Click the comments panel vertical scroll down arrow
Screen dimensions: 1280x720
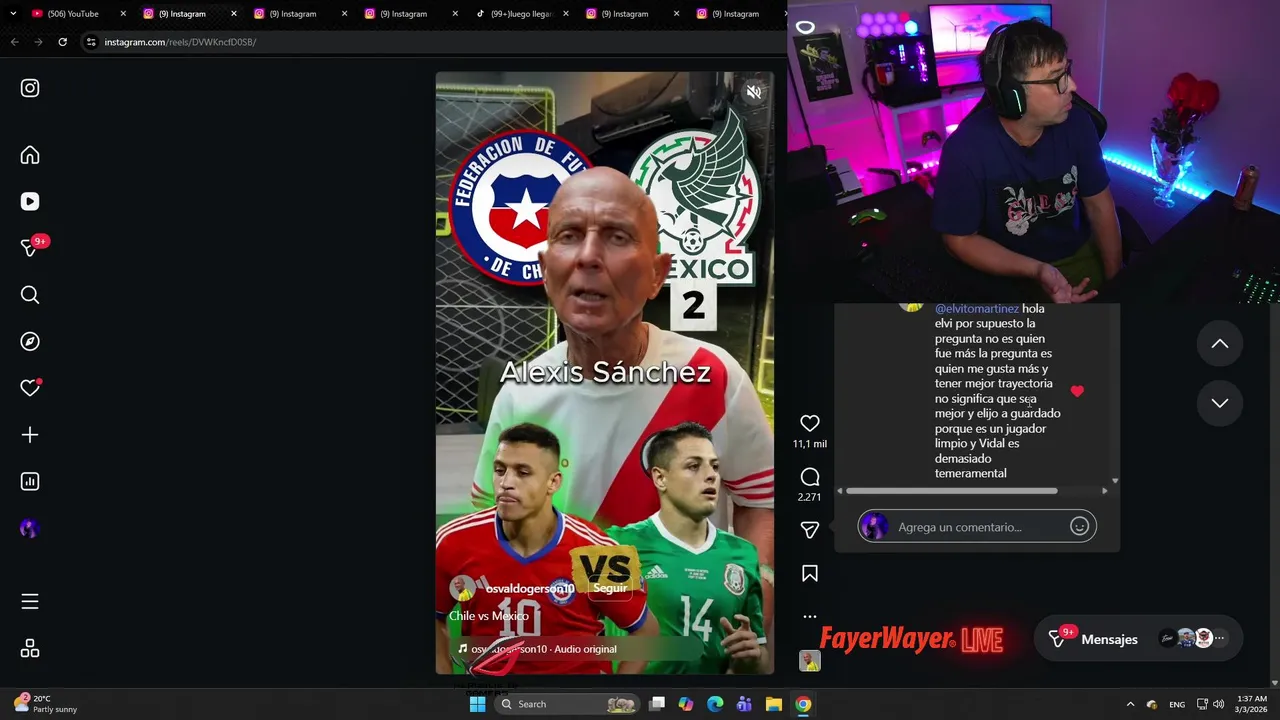(x=1115, y=481)
